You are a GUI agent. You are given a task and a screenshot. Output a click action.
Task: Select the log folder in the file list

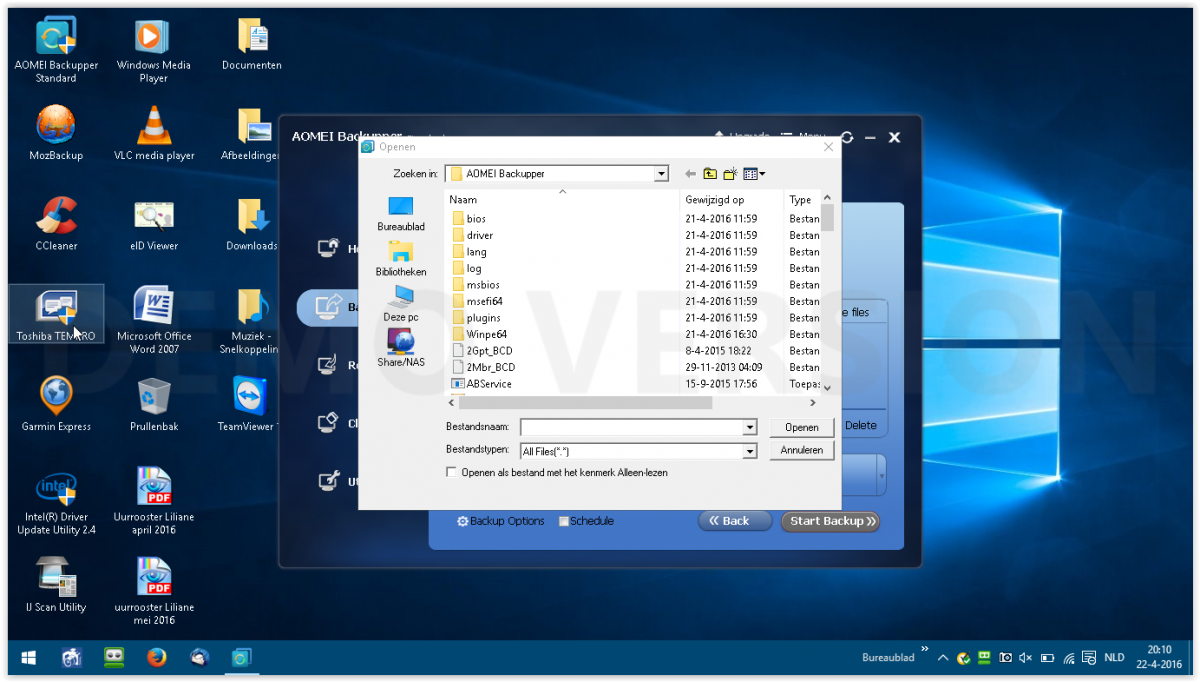pyautogui.click(x=474, y=268)
